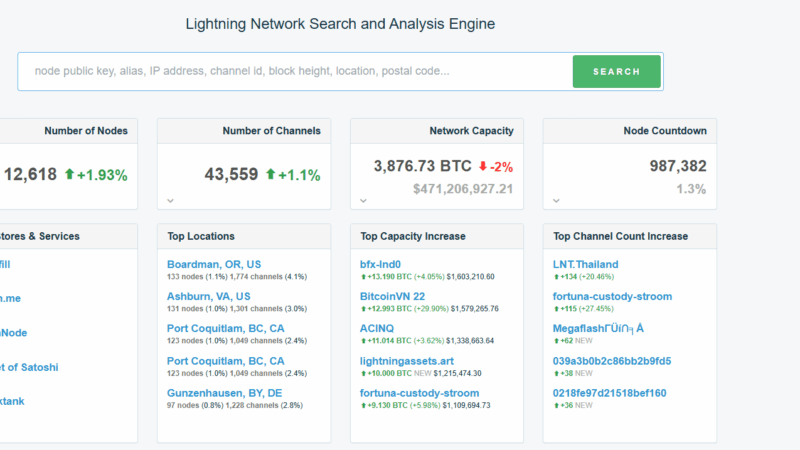
Task: Open node 0218fe97d21518bef160
Action: [x=609, y=393]
